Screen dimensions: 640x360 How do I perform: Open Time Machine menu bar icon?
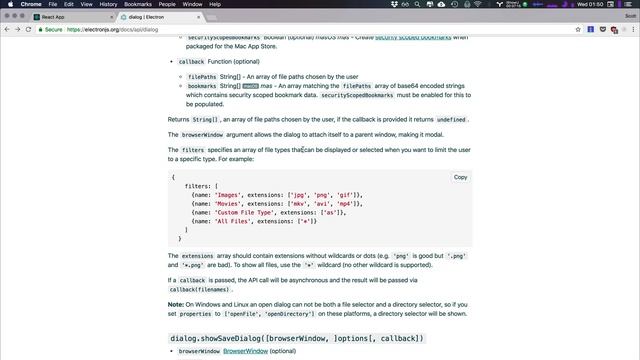click(454, 4)
